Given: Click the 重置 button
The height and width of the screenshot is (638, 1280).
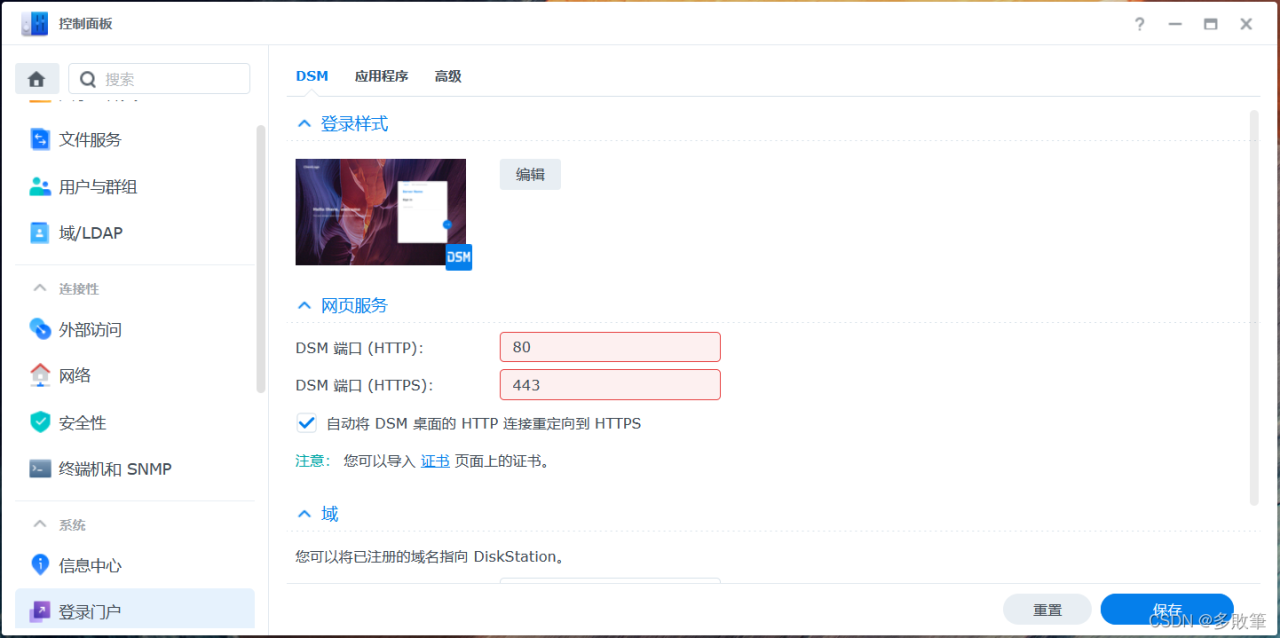Looking at the screenshot, I should click(1048, 610).
